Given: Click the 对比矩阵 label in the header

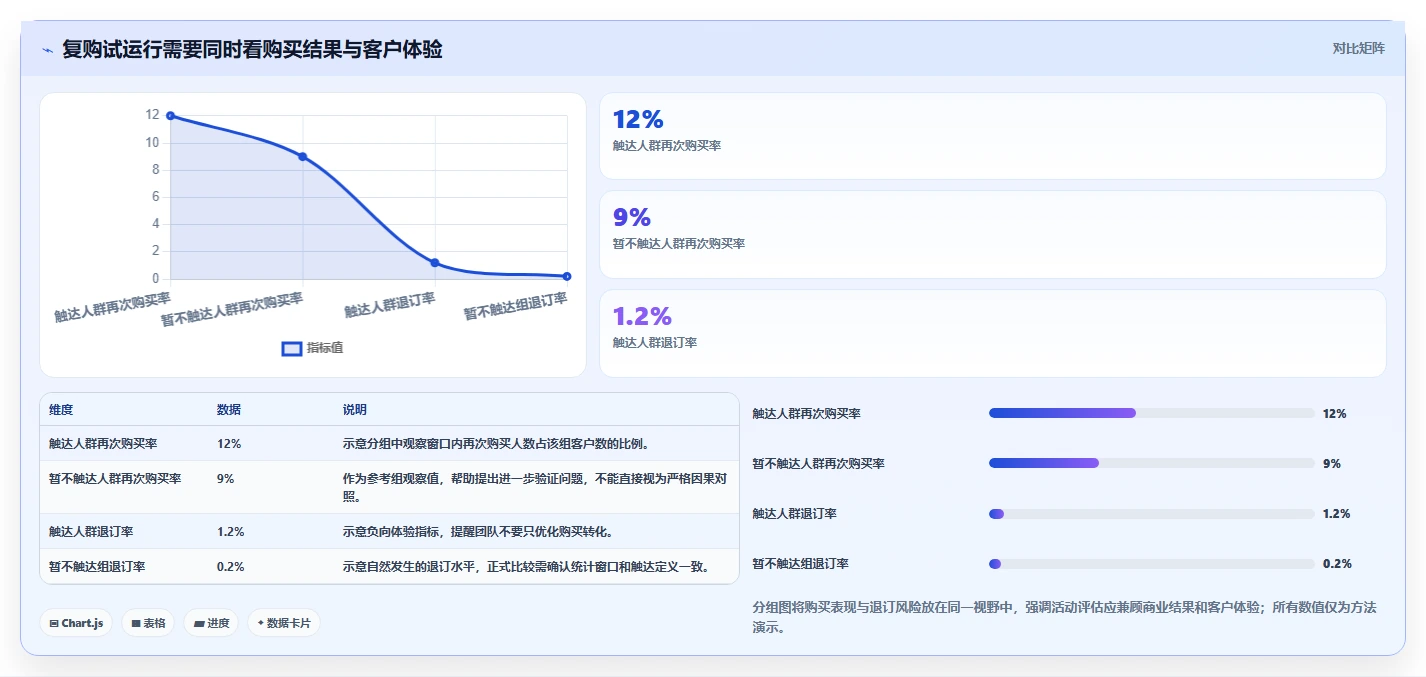Looking at the screenshot, I should click(x=1359, y=49).
